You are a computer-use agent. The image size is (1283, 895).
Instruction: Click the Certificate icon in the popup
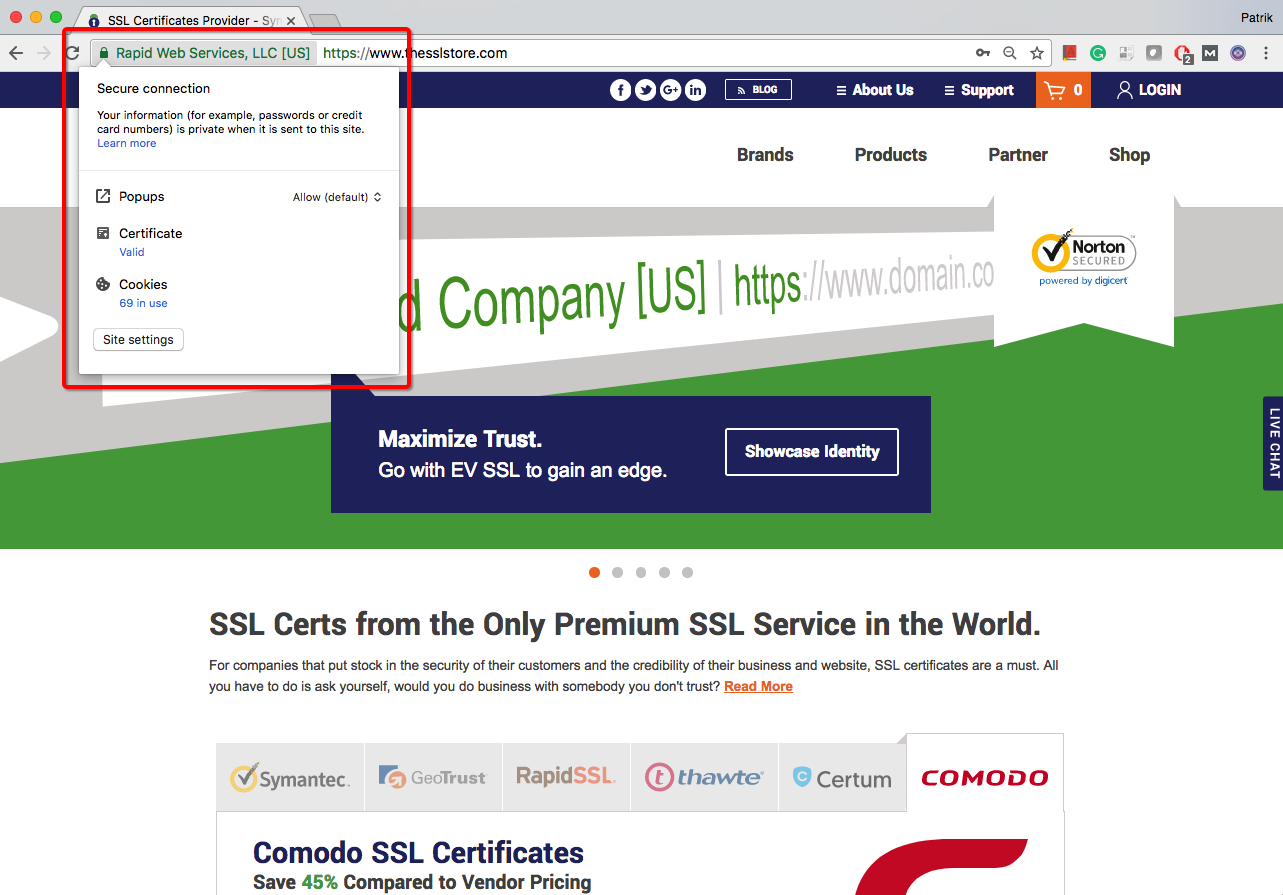click(103, 233)
